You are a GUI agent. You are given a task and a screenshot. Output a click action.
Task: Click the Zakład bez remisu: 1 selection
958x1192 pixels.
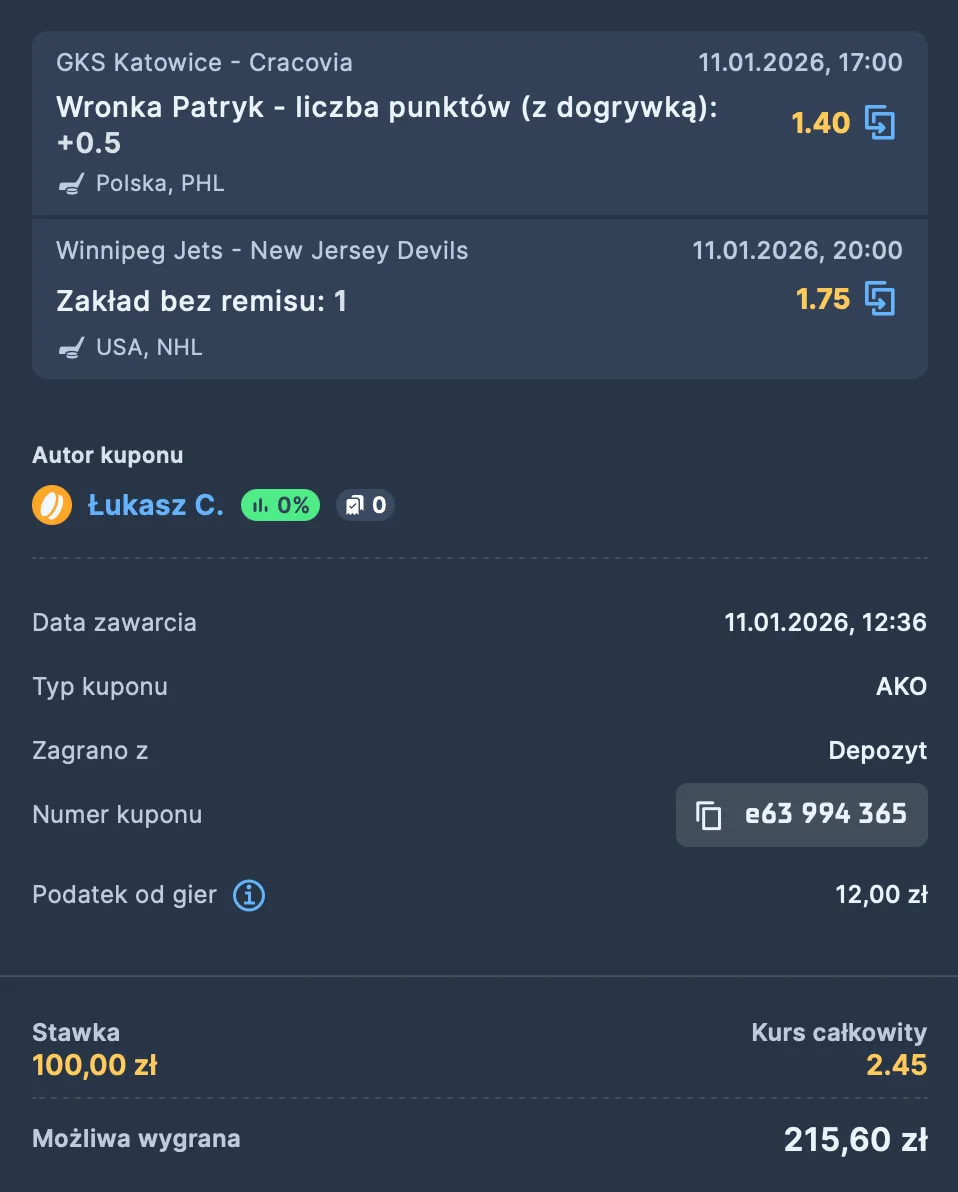point(202,300)
